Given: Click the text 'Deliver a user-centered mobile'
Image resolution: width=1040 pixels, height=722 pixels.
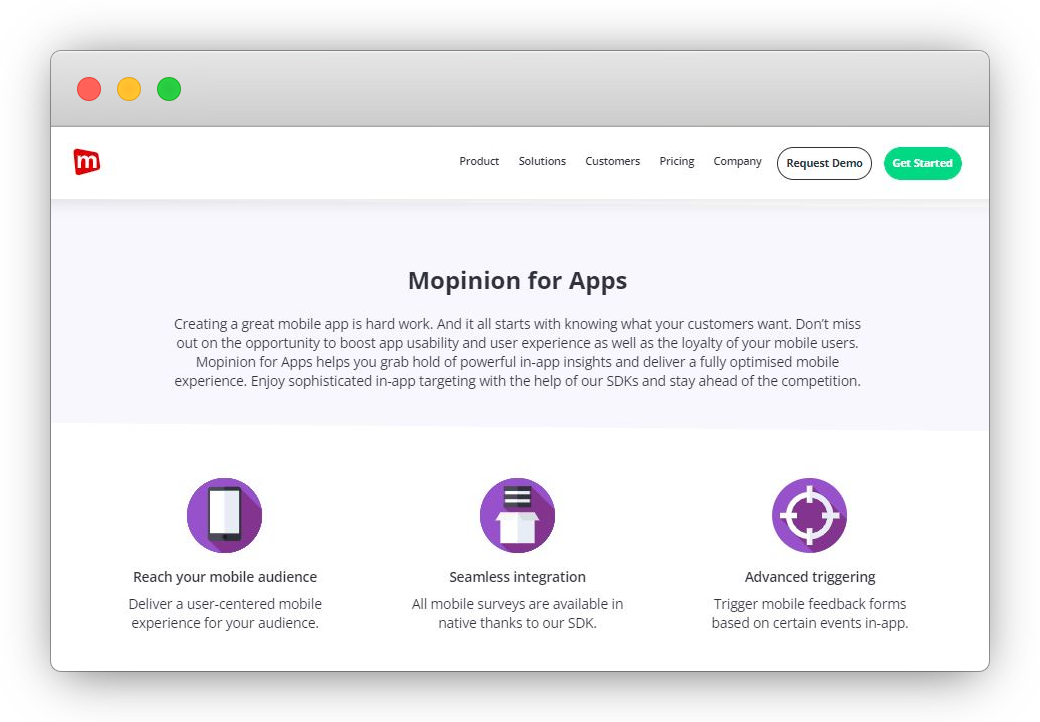Looking at the screenshot, I should pyautogui.click(x=225, y=604).
